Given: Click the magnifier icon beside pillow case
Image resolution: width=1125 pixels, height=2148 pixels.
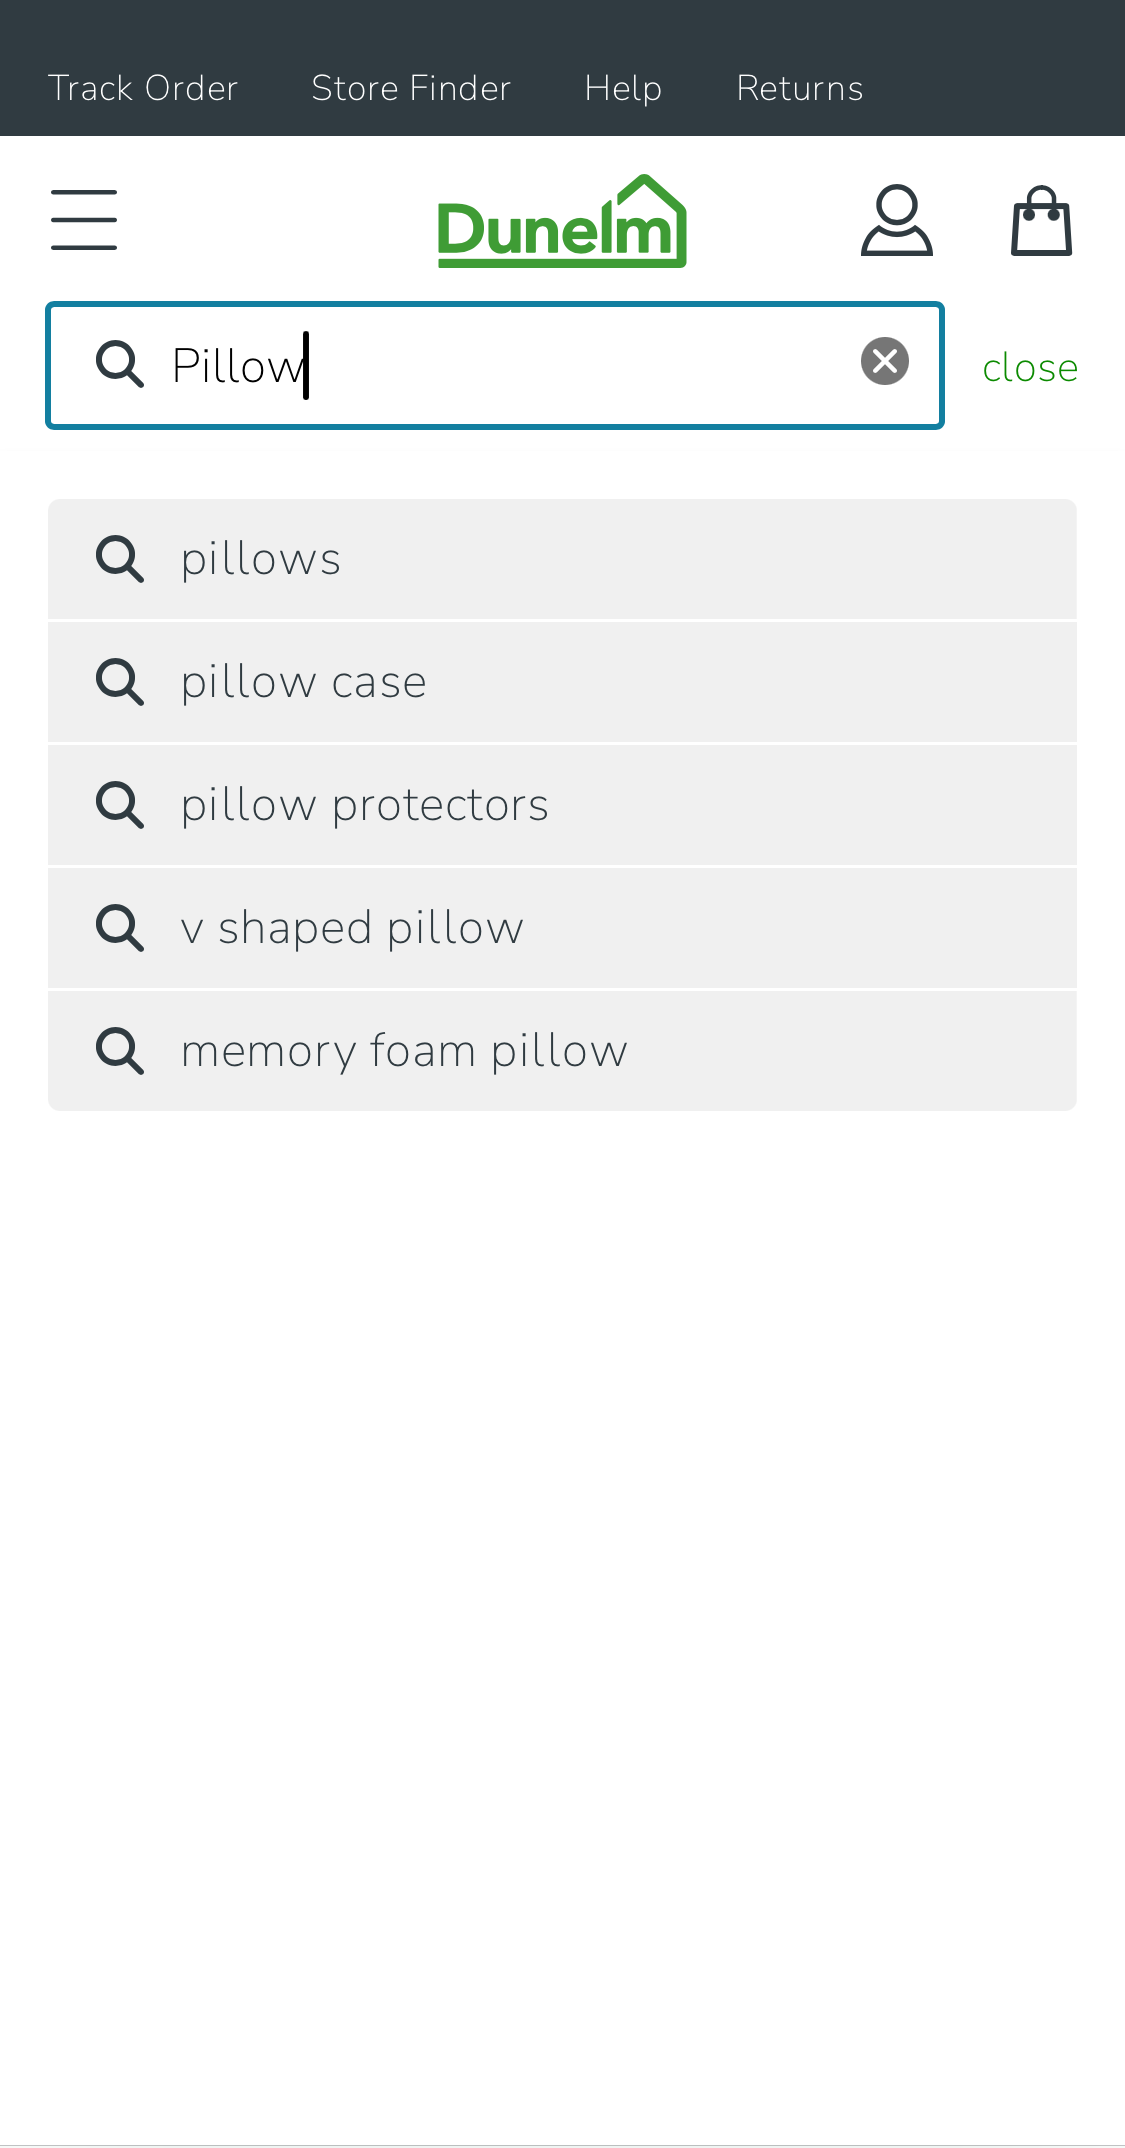Looking at the screenshot, I should (119, 682).
